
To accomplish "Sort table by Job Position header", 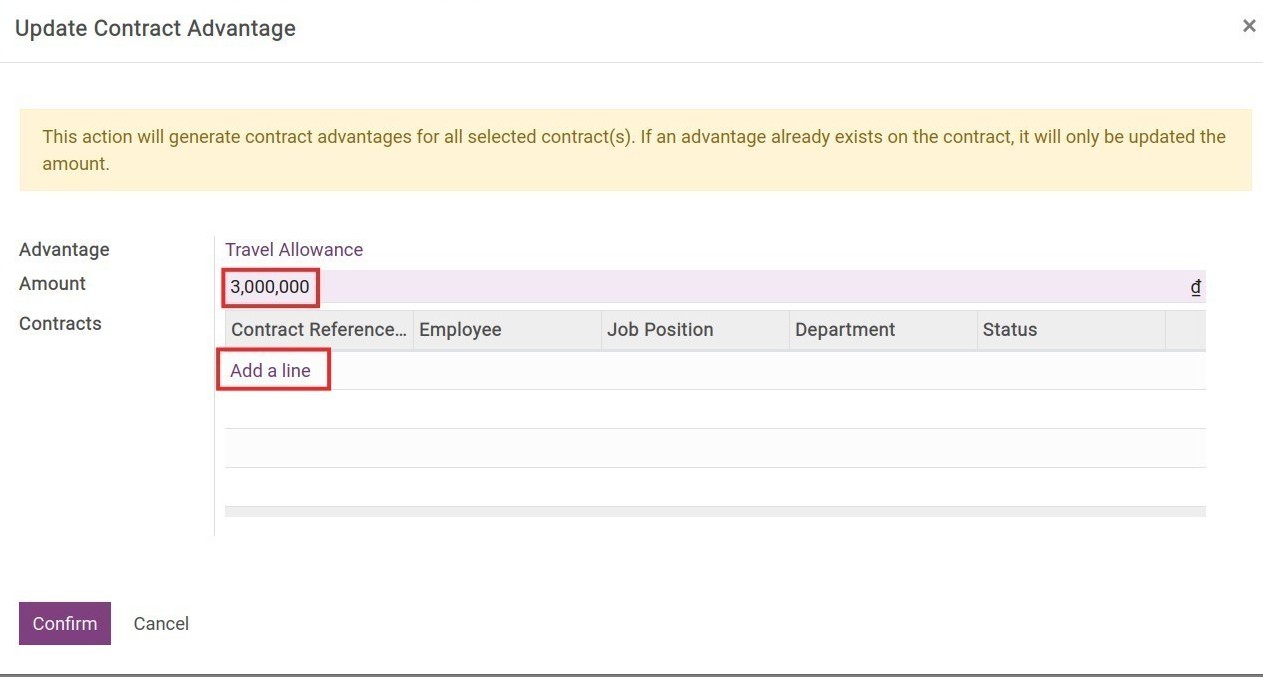I will 660,330.
